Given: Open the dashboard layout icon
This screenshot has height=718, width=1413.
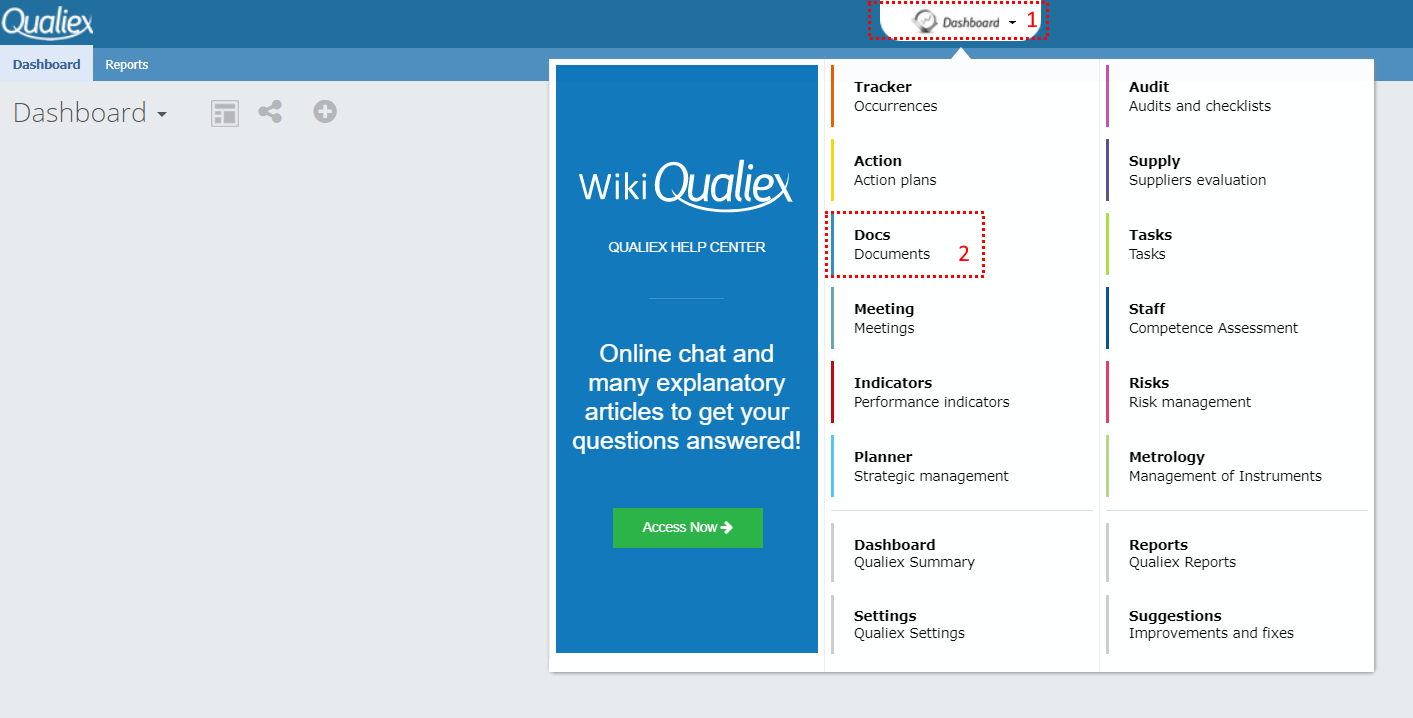Looking at the screenshot, I should coord(225,113).
